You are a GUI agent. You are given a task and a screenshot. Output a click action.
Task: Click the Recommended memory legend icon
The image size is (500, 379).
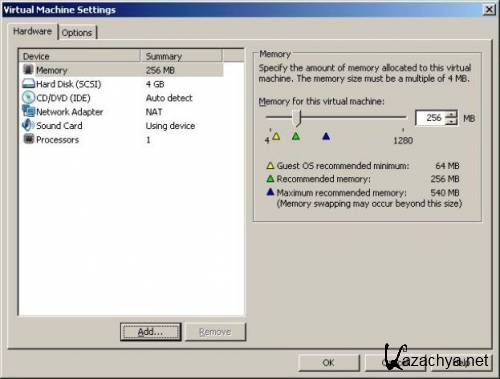click(x=270, y=179)
